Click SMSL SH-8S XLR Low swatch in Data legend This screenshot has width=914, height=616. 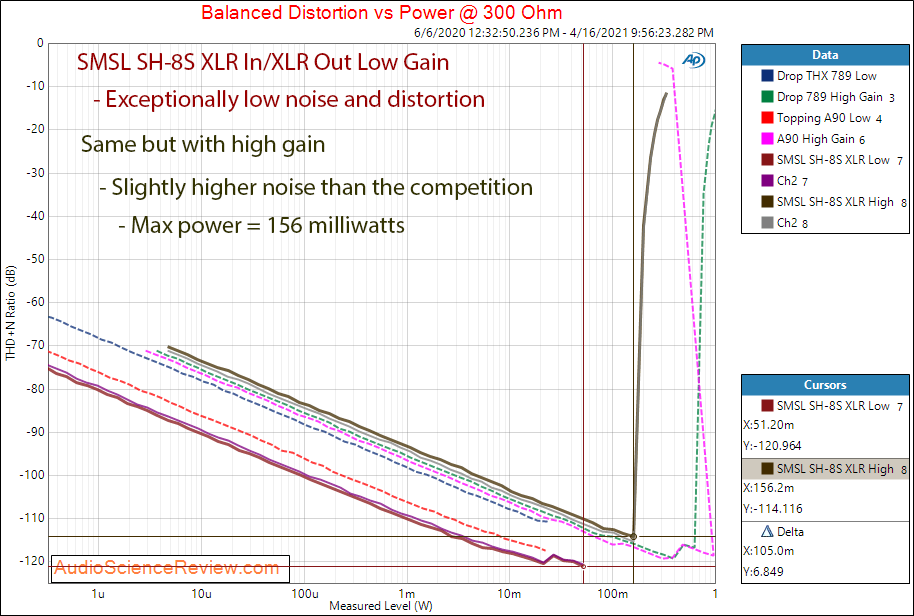click(767, 160)
